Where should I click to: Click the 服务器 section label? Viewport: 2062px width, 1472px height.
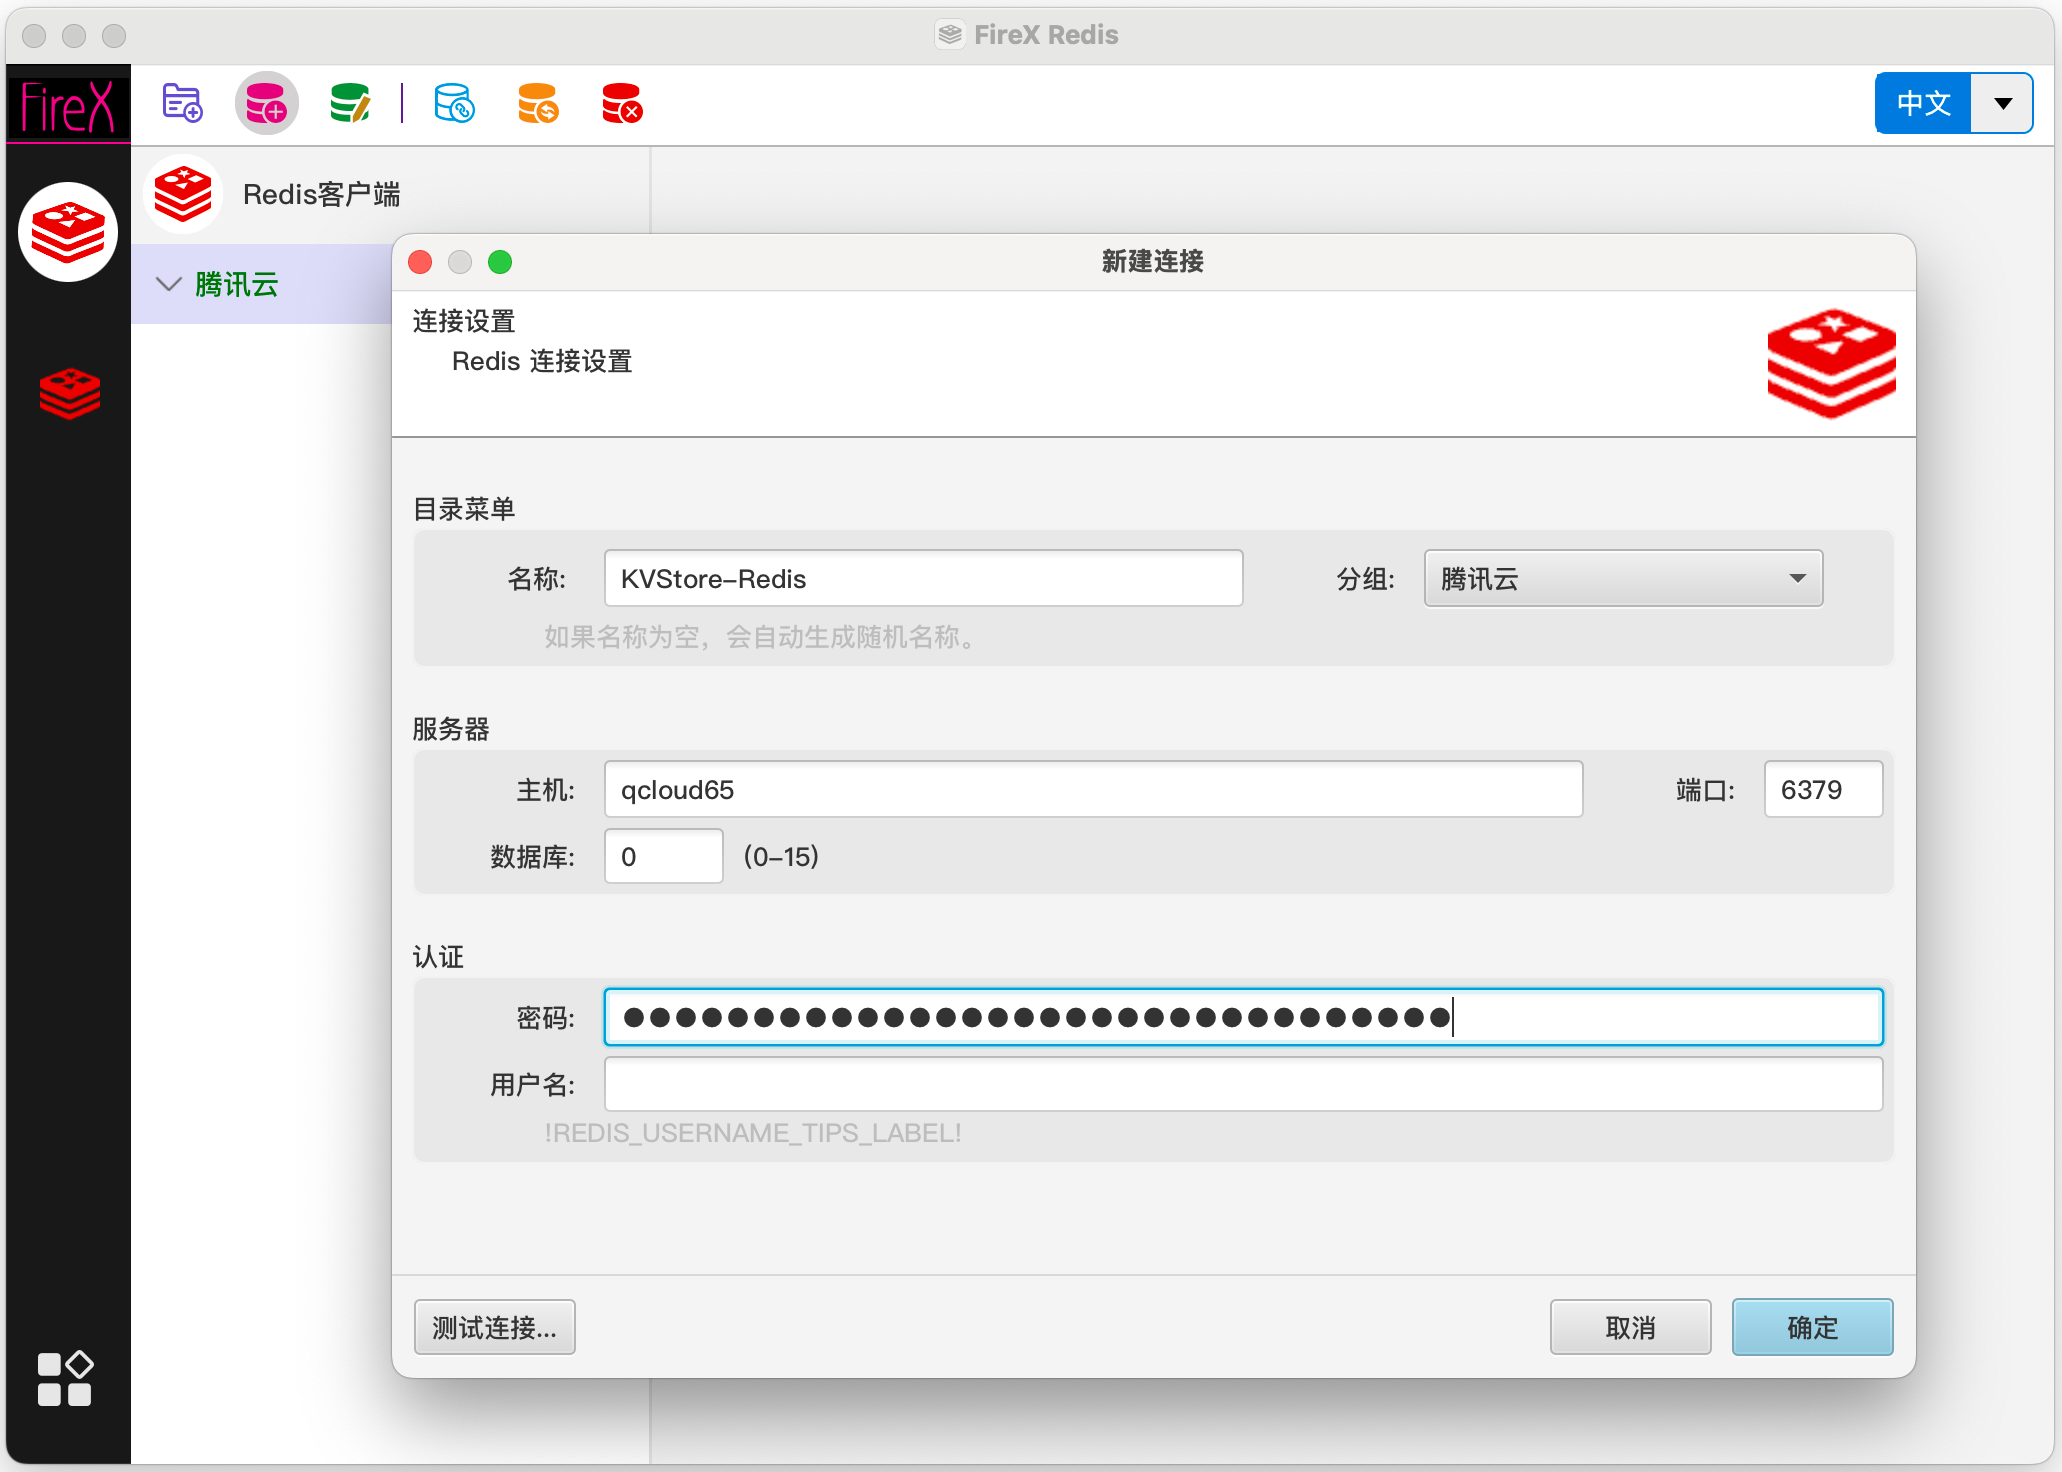451,729
